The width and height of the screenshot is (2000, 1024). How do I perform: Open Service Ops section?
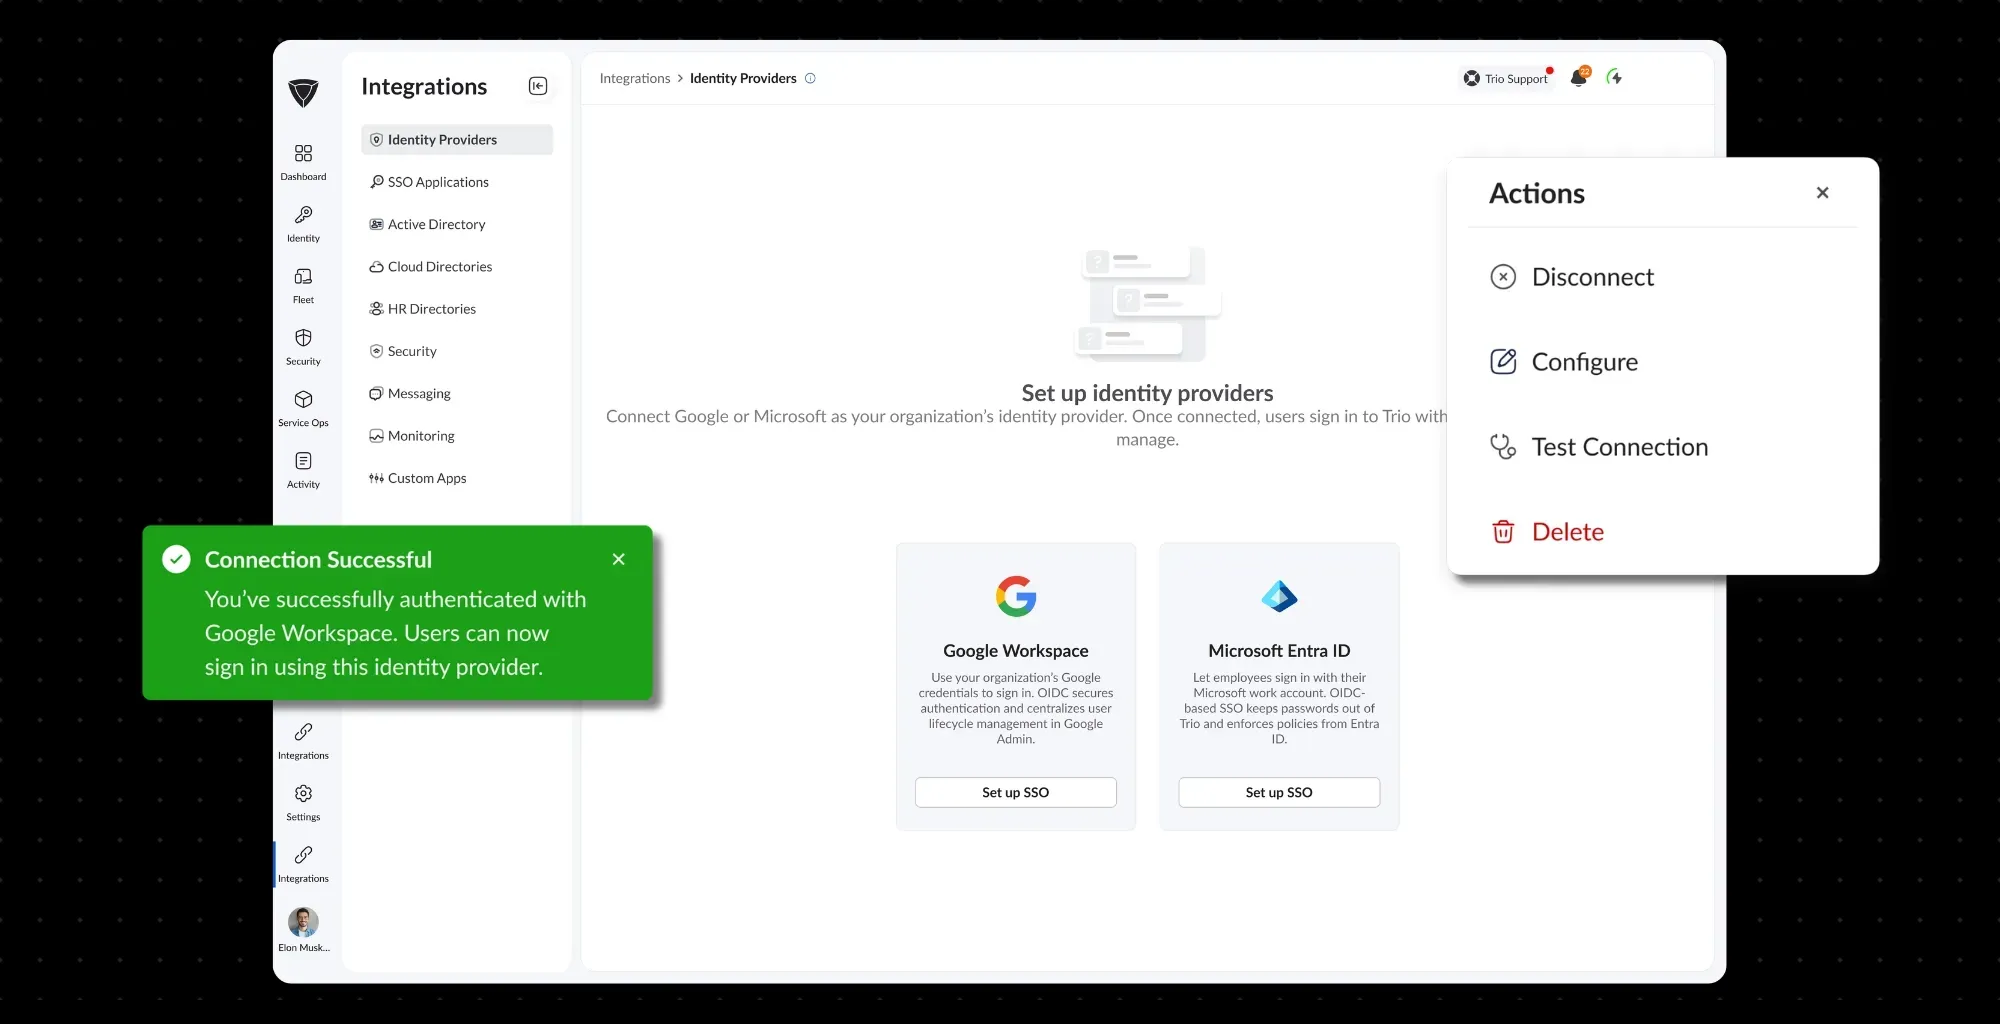[303, 408]
